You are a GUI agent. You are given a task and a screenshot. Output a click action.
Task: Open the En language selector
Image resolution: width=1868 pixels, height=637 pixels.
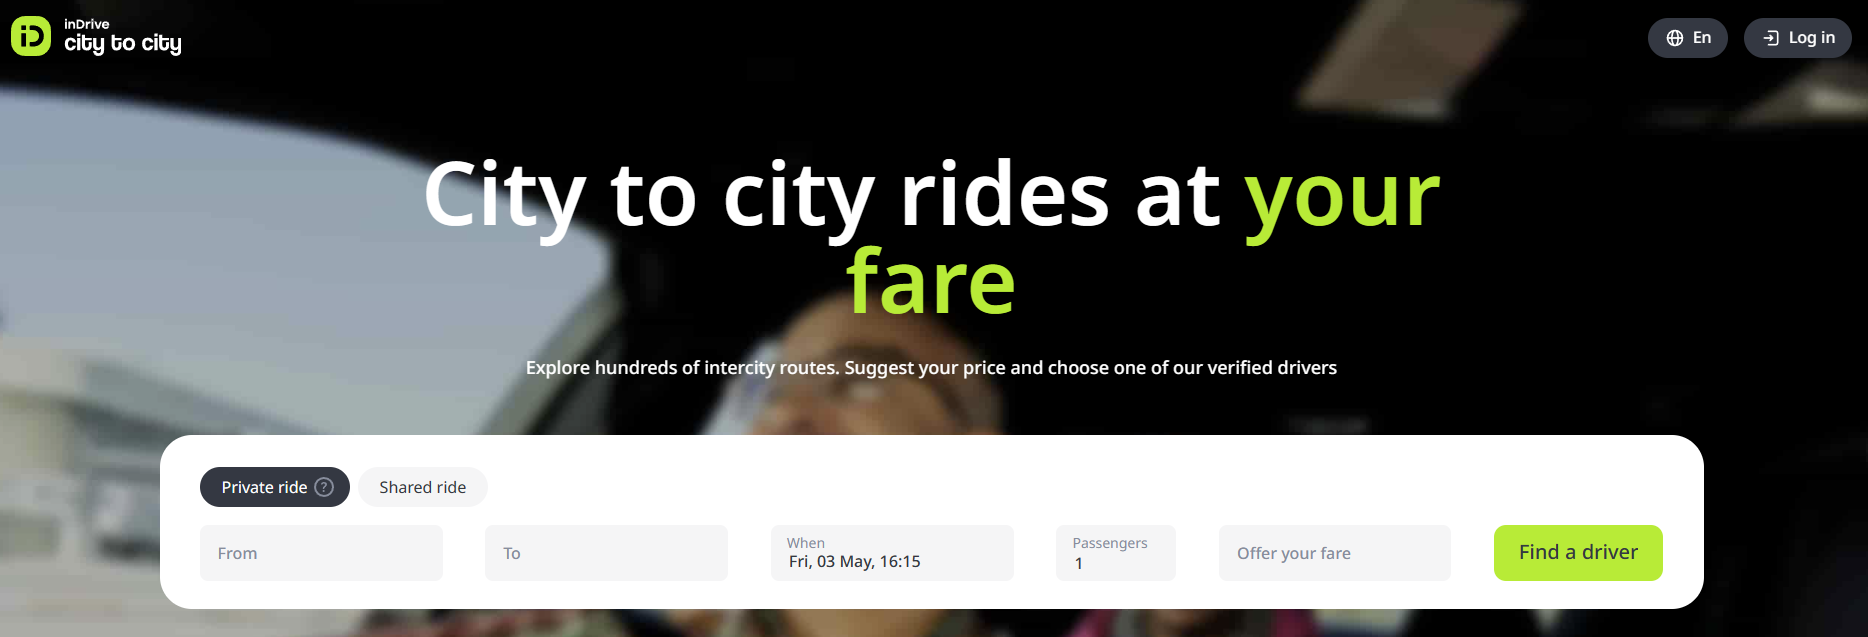tap(1688, 38)
